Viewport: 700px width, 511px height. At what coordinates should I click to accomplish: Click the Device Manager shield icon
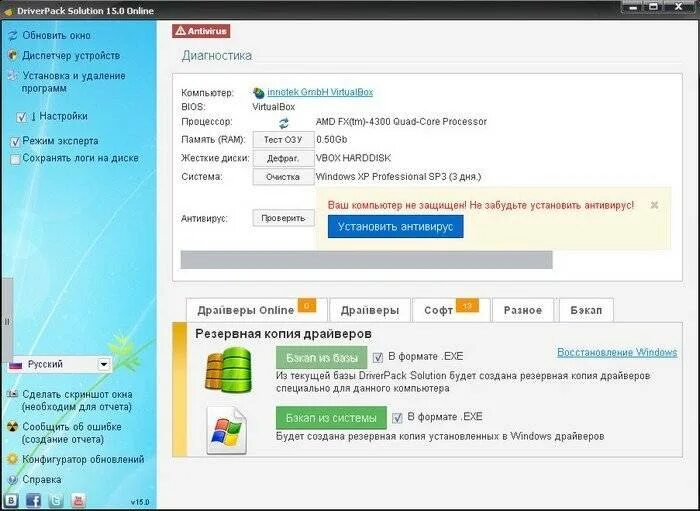click(x=12, y=55)
